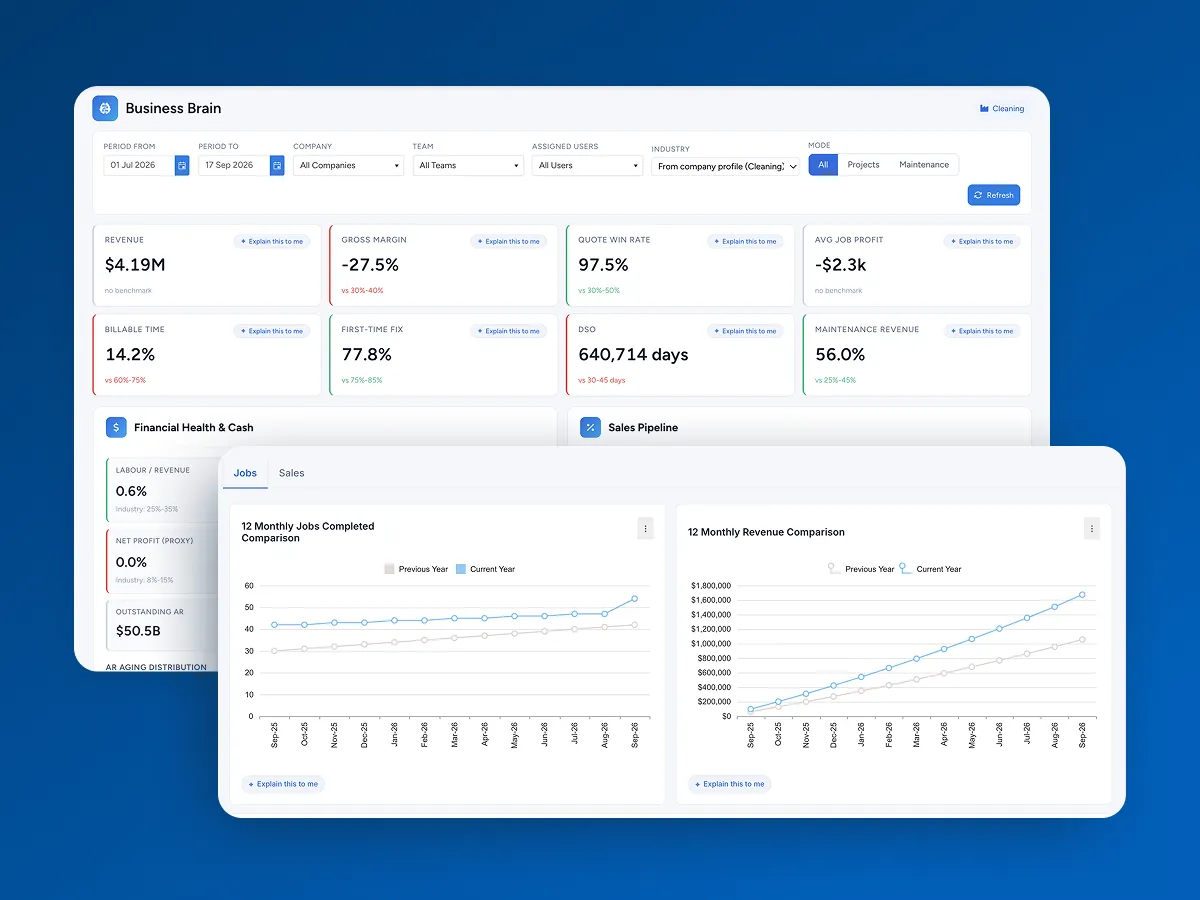This screenshot has height=900, width=1200.
Task: Toggle Previous Year legend in Revenue chart
Action: pos(861,569)
